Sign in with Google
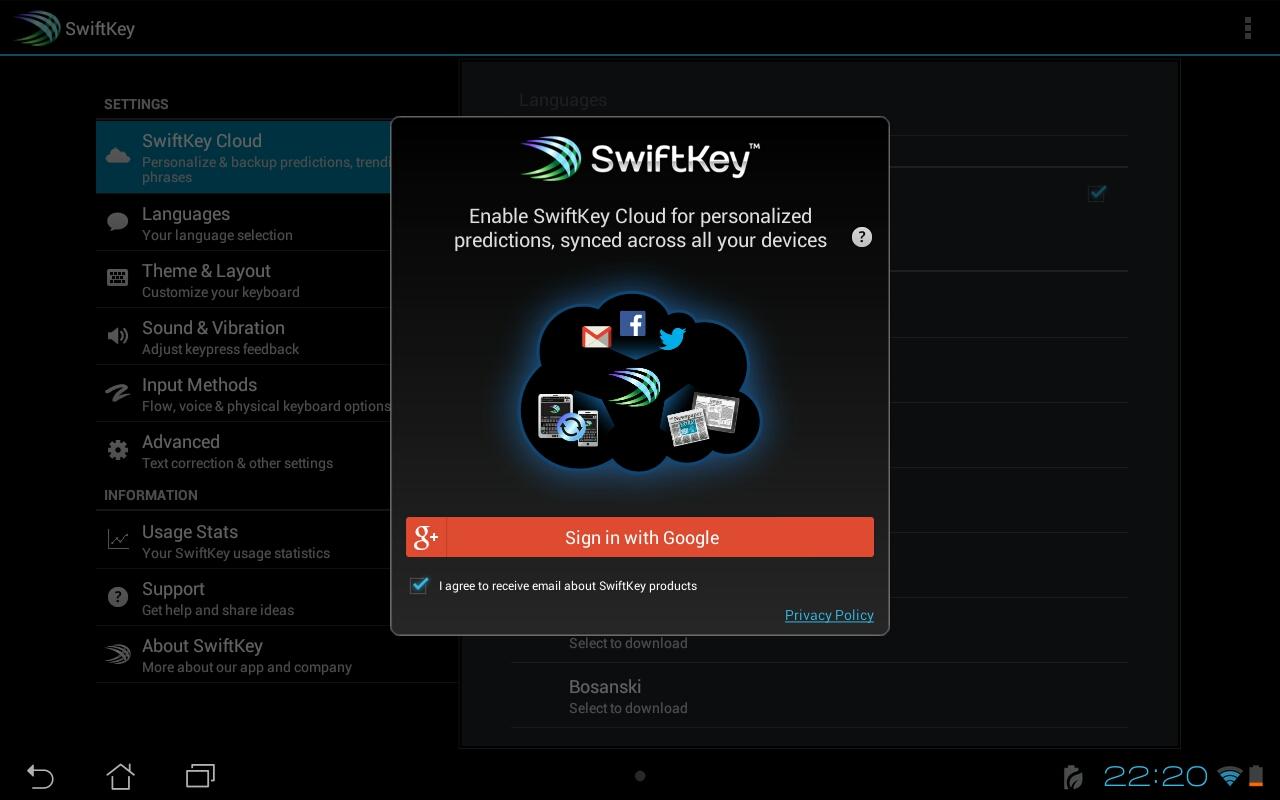The width and height of the screenshot is (1280, 800). (640, 537)
